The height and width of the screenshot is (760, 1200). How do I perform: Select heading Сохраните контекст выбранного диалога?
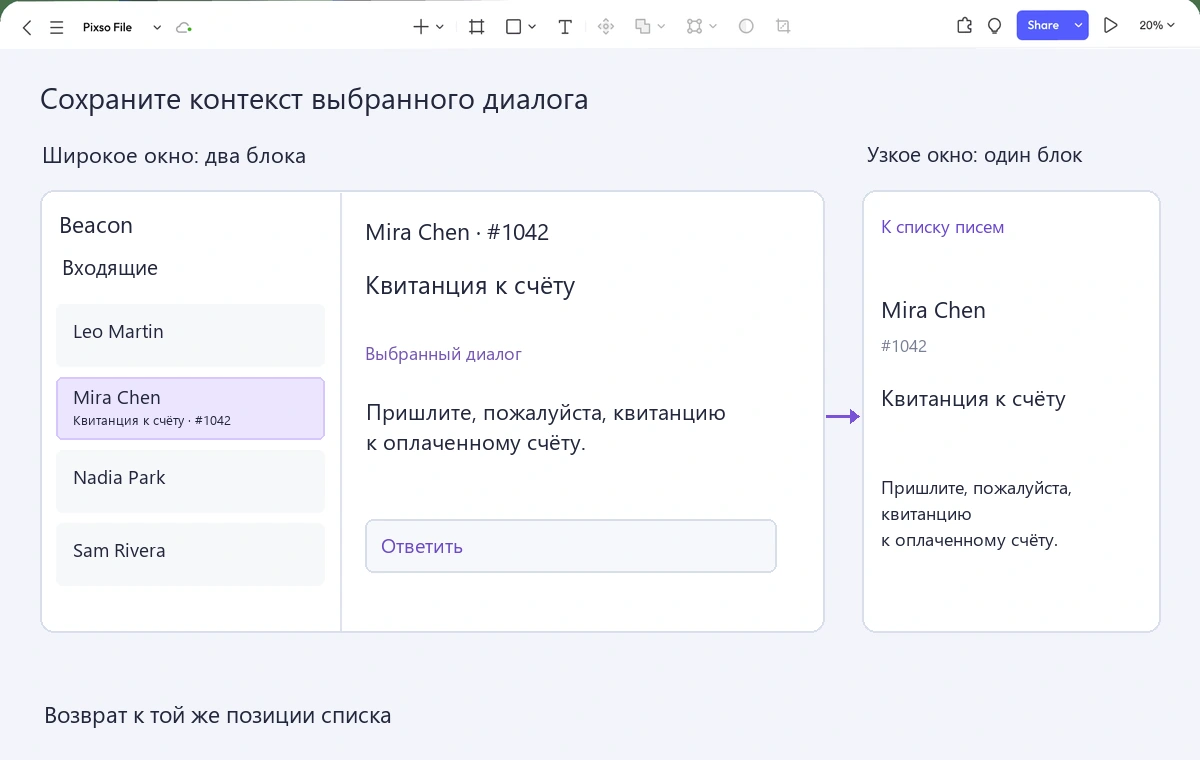pyautogui.click(x=314, y=100)
